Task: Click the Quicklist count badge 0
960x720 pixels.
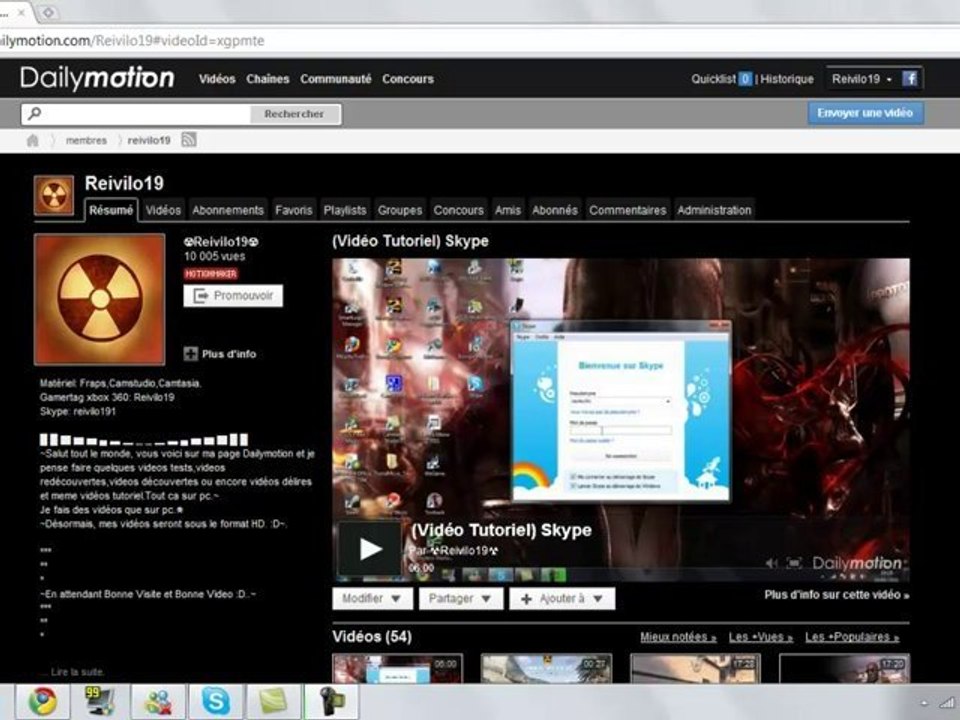Action: (x=745, y=79)
